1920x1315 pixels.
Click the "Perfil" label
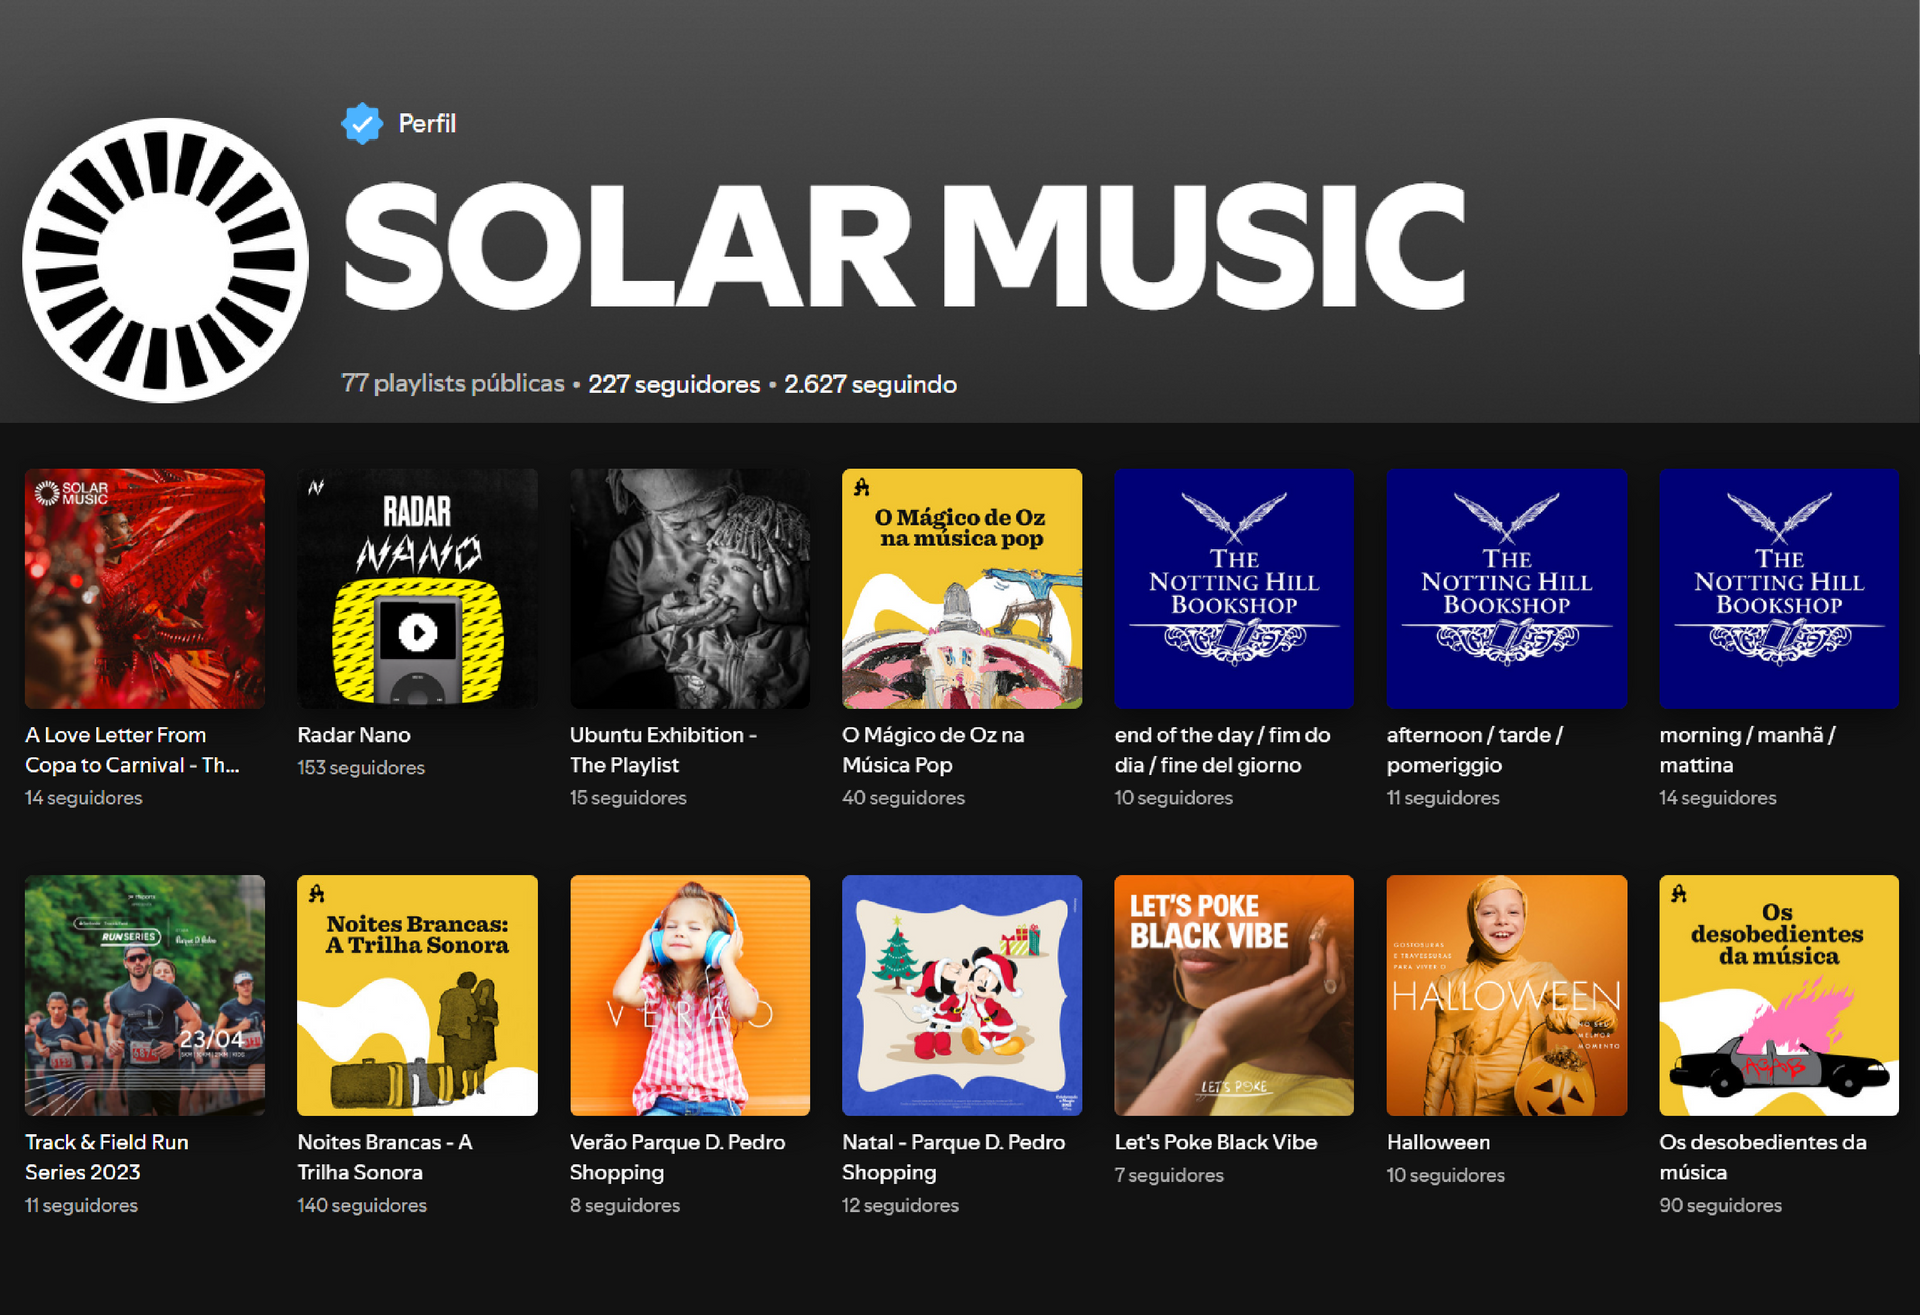(427, 124)
